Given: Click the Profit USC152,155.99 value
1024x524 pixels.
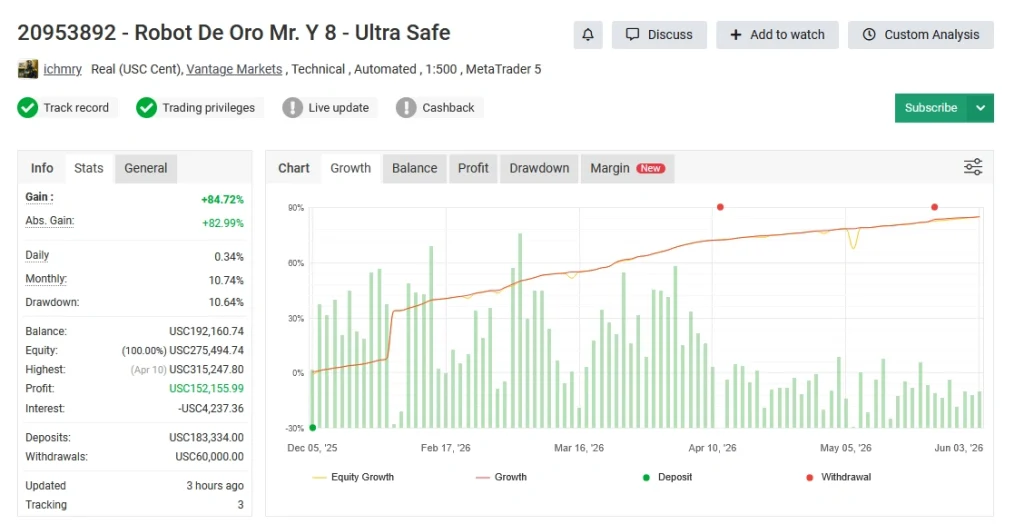Looking at the screenshot, I should point(206,389).
